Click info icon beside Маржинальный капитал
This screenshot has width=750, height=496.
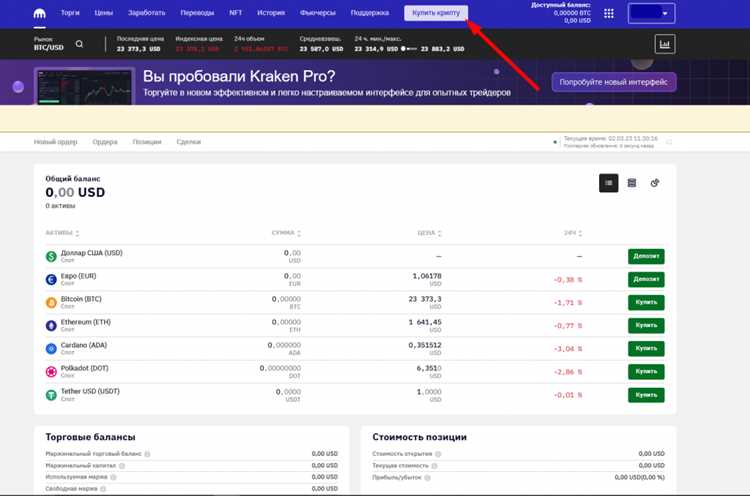point(122,466)
